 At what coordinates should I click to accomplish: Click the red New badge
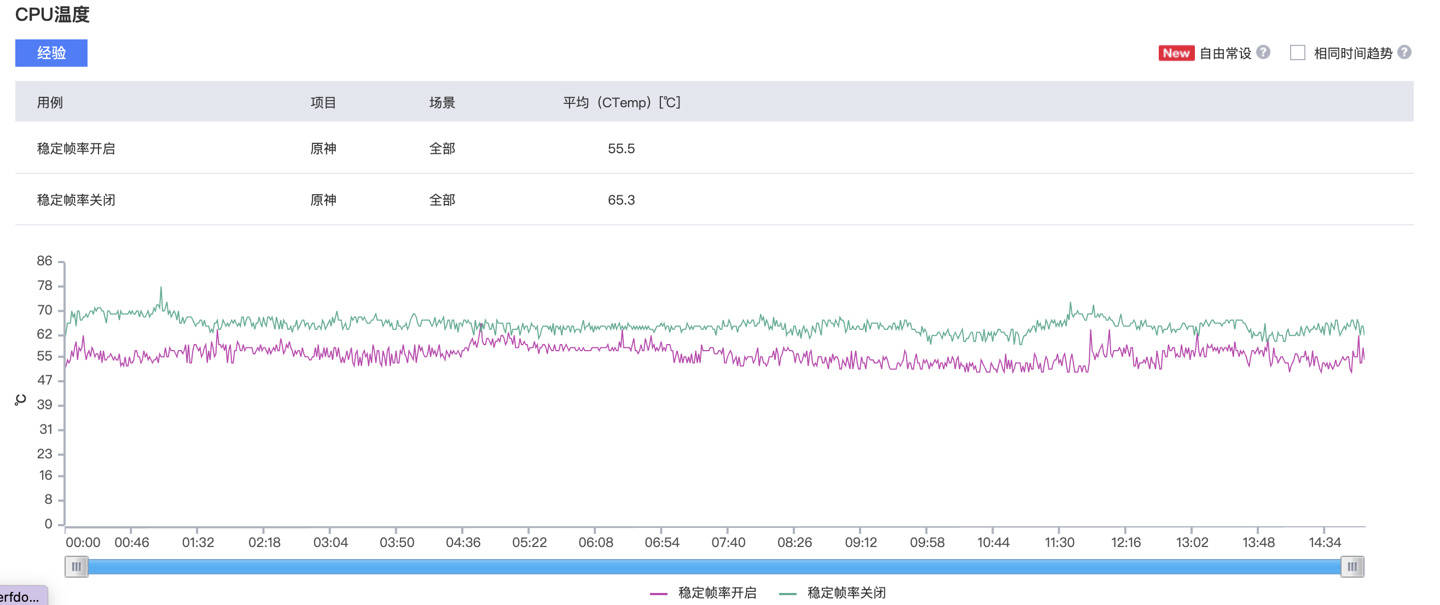coord(1176,53)
